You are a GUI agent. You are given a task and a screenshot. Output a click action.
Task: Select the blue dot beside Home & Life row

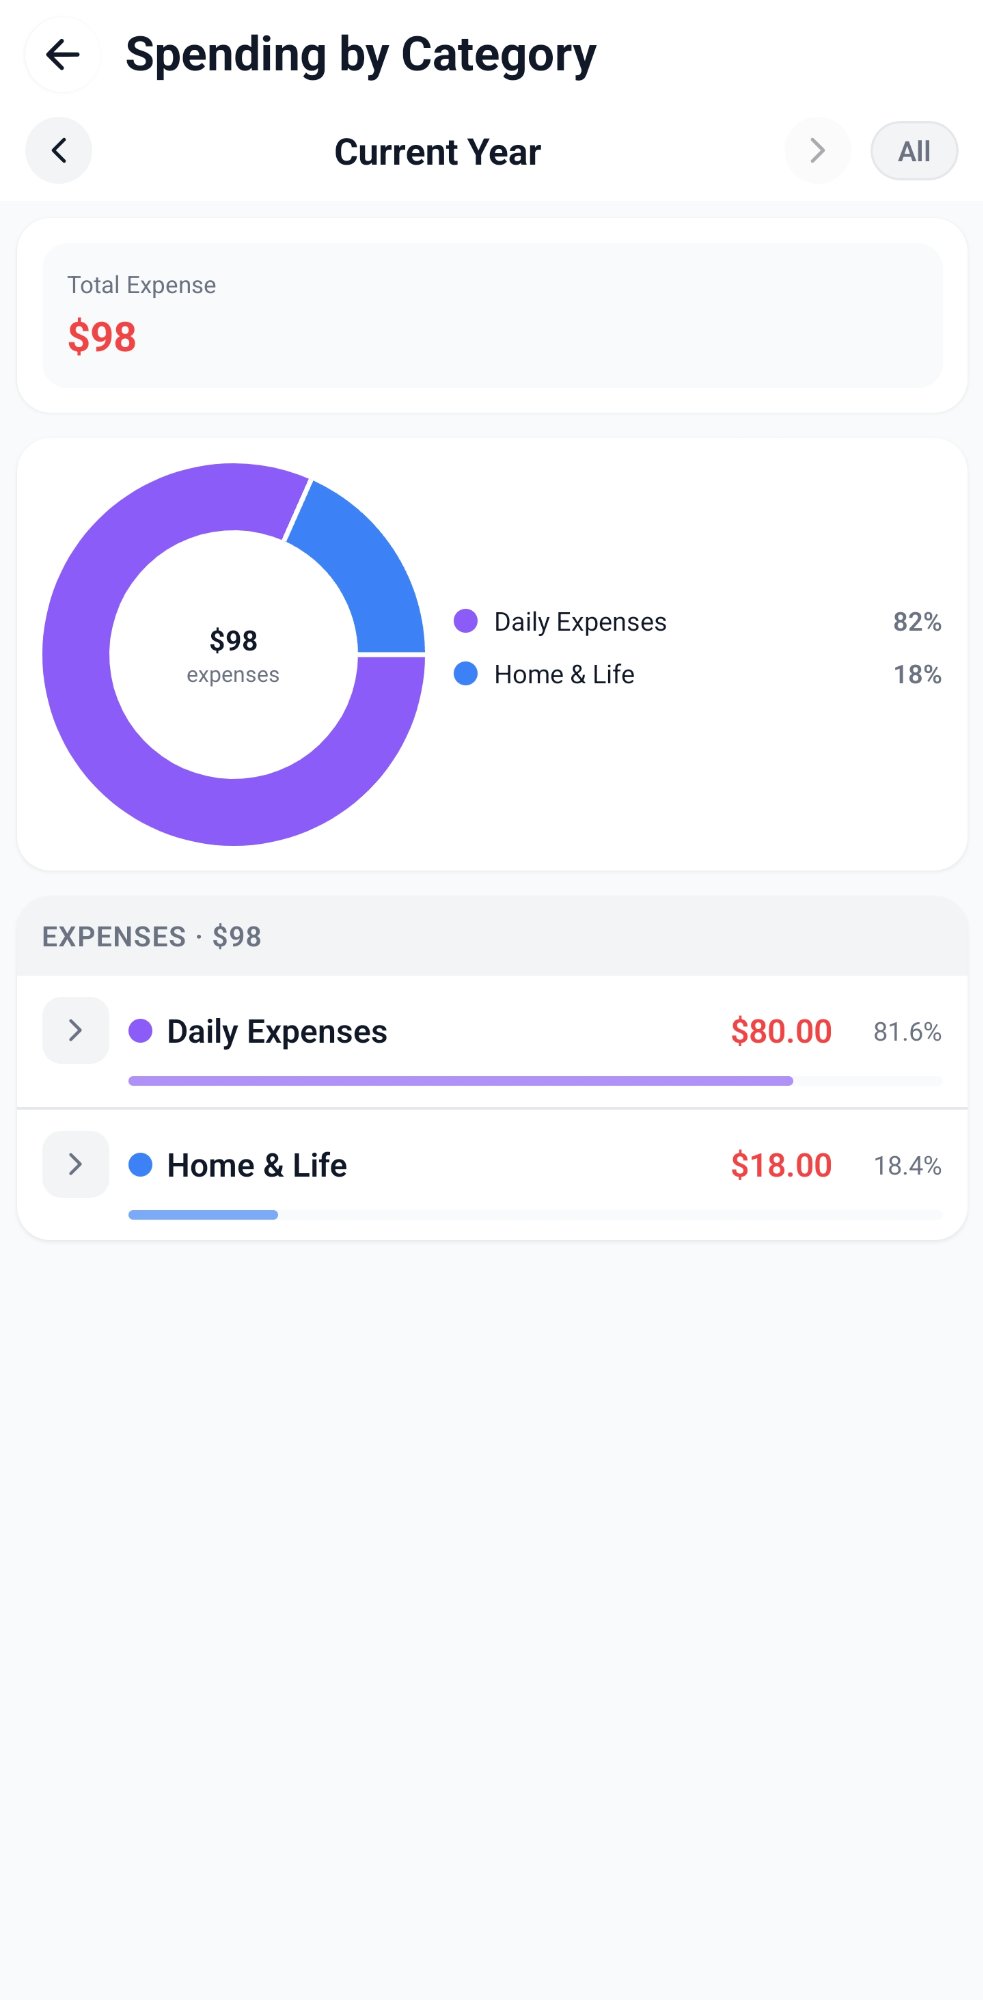tap(140, 1165)
